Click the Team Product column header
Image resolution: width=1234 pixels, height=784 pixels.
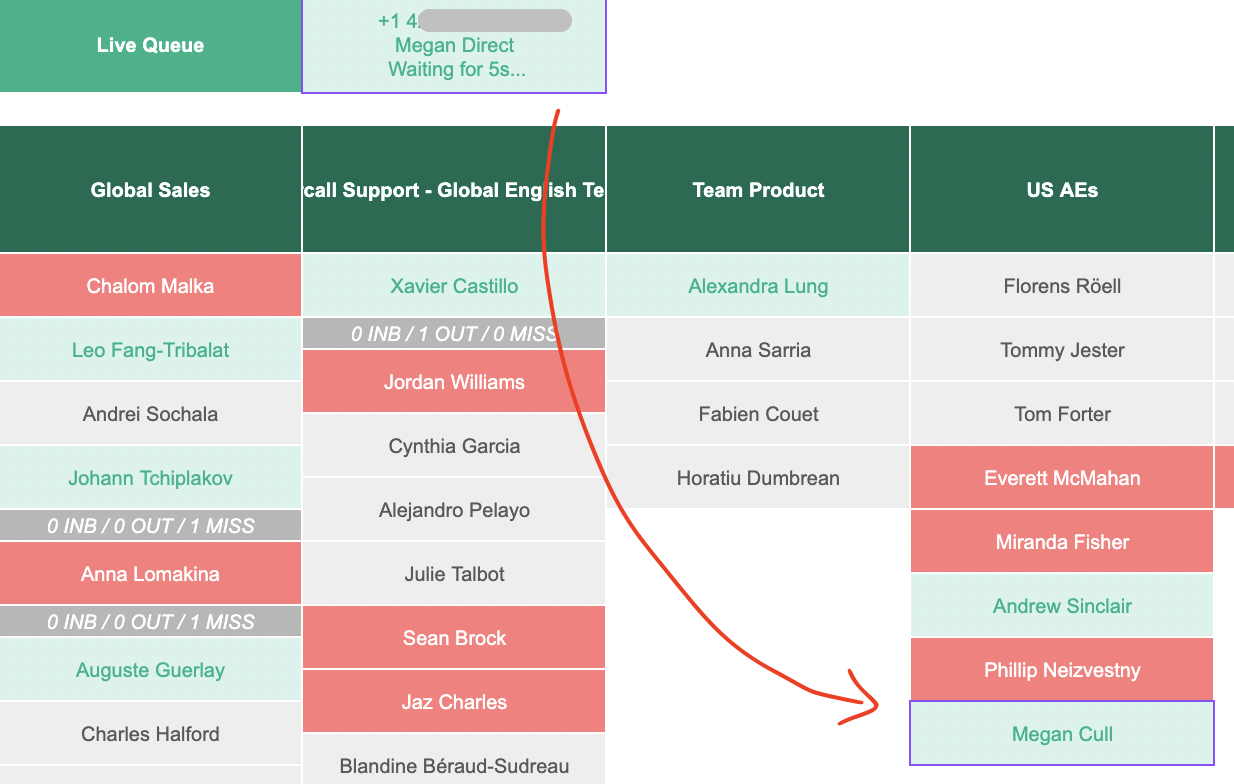pyautogui.click(x=757, y=189)
